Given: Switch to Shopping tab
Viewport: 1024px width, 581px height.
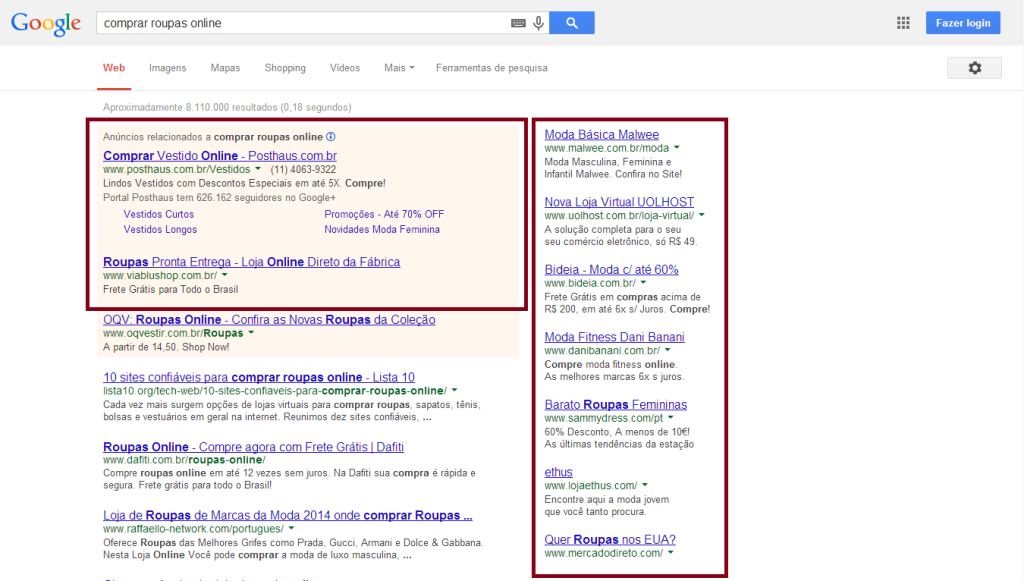Looking at the screenshot, I should [285, 68].
